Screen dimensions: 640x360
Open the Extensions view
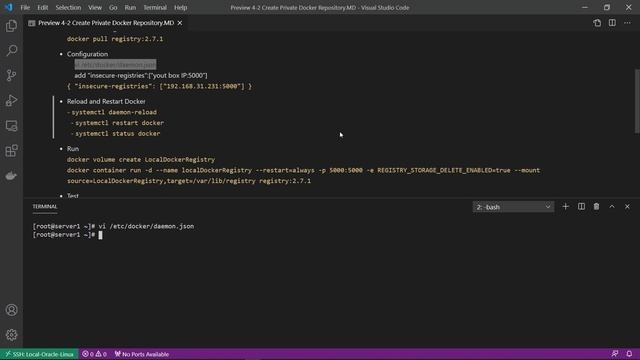coord(11,151)
